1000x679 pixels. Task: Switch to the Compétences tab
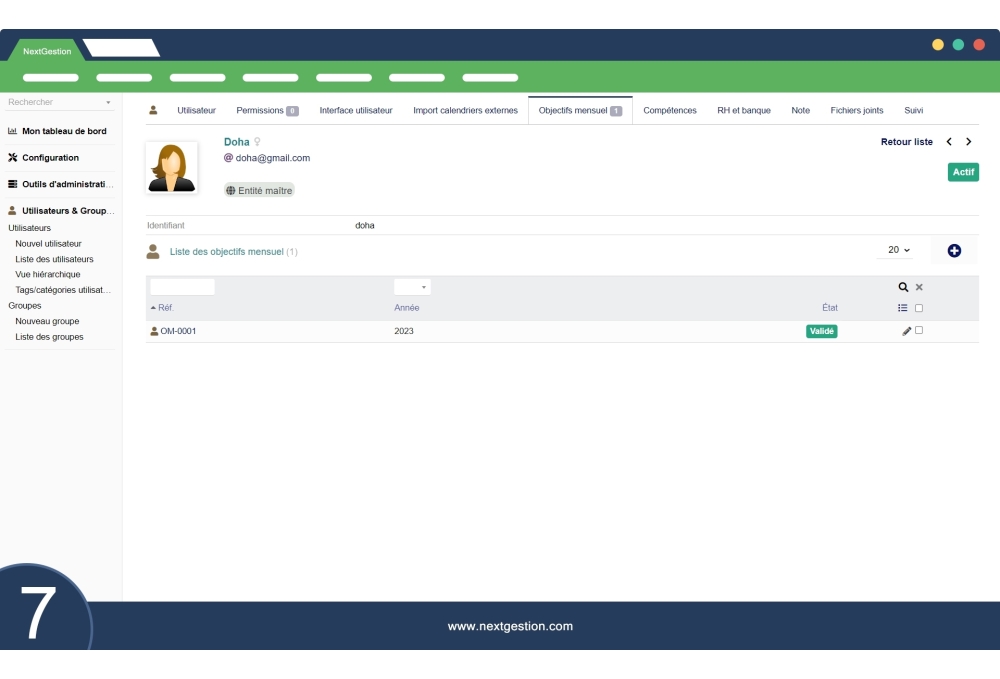(670, 110)
